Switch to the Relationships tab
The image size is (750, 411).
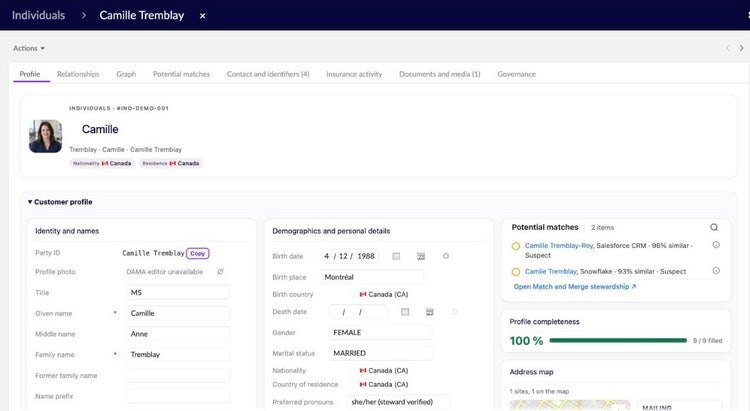tap(78, 74)
